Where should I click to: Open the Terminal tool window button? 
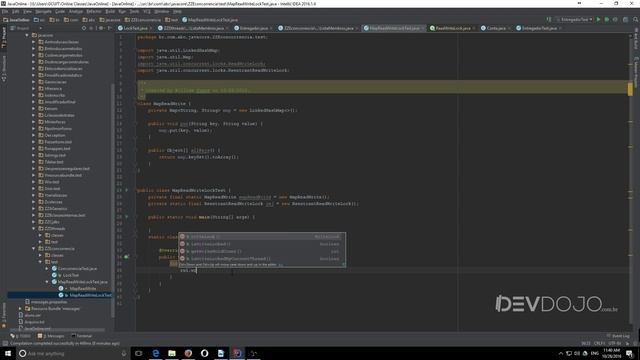[x=82, y=336]
